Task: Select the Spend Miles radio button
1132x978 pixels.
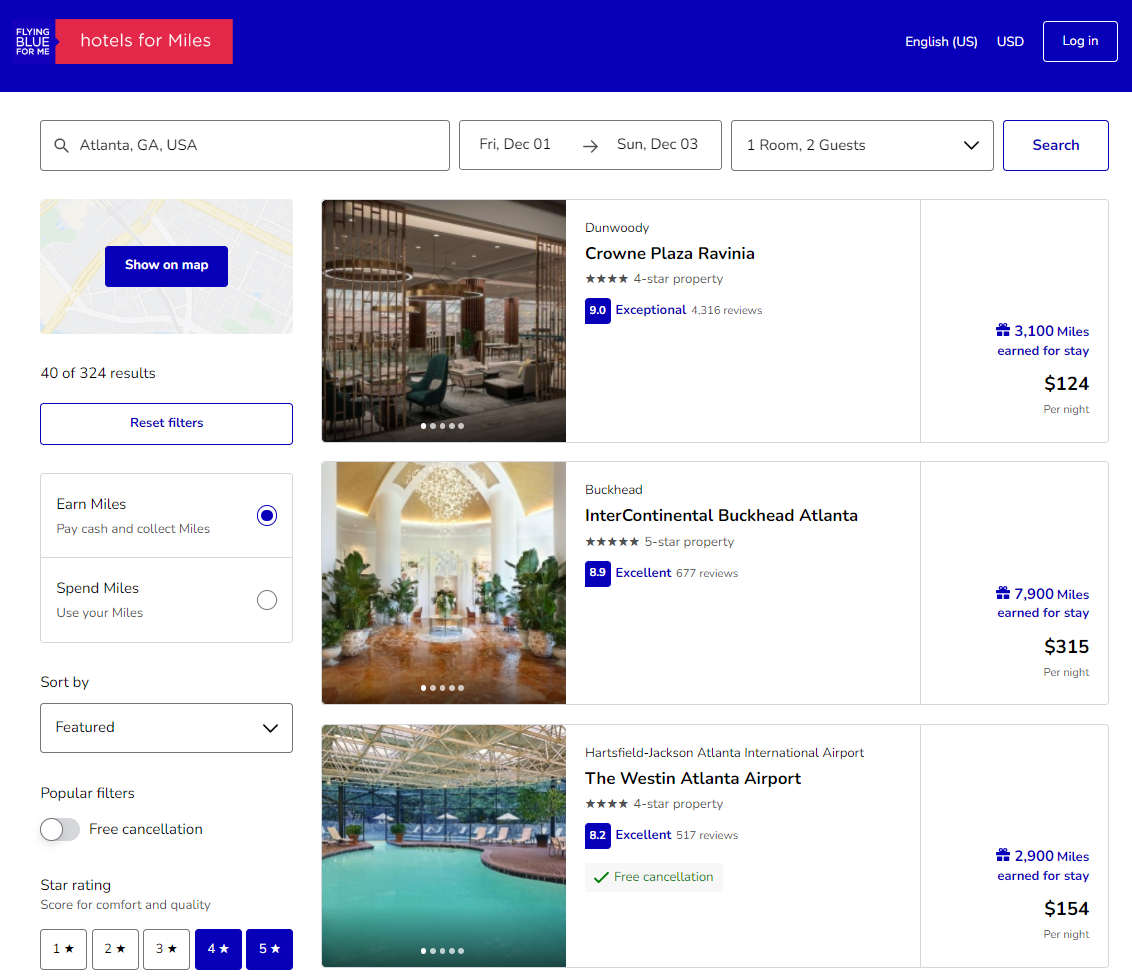Action: coord(267,600)
